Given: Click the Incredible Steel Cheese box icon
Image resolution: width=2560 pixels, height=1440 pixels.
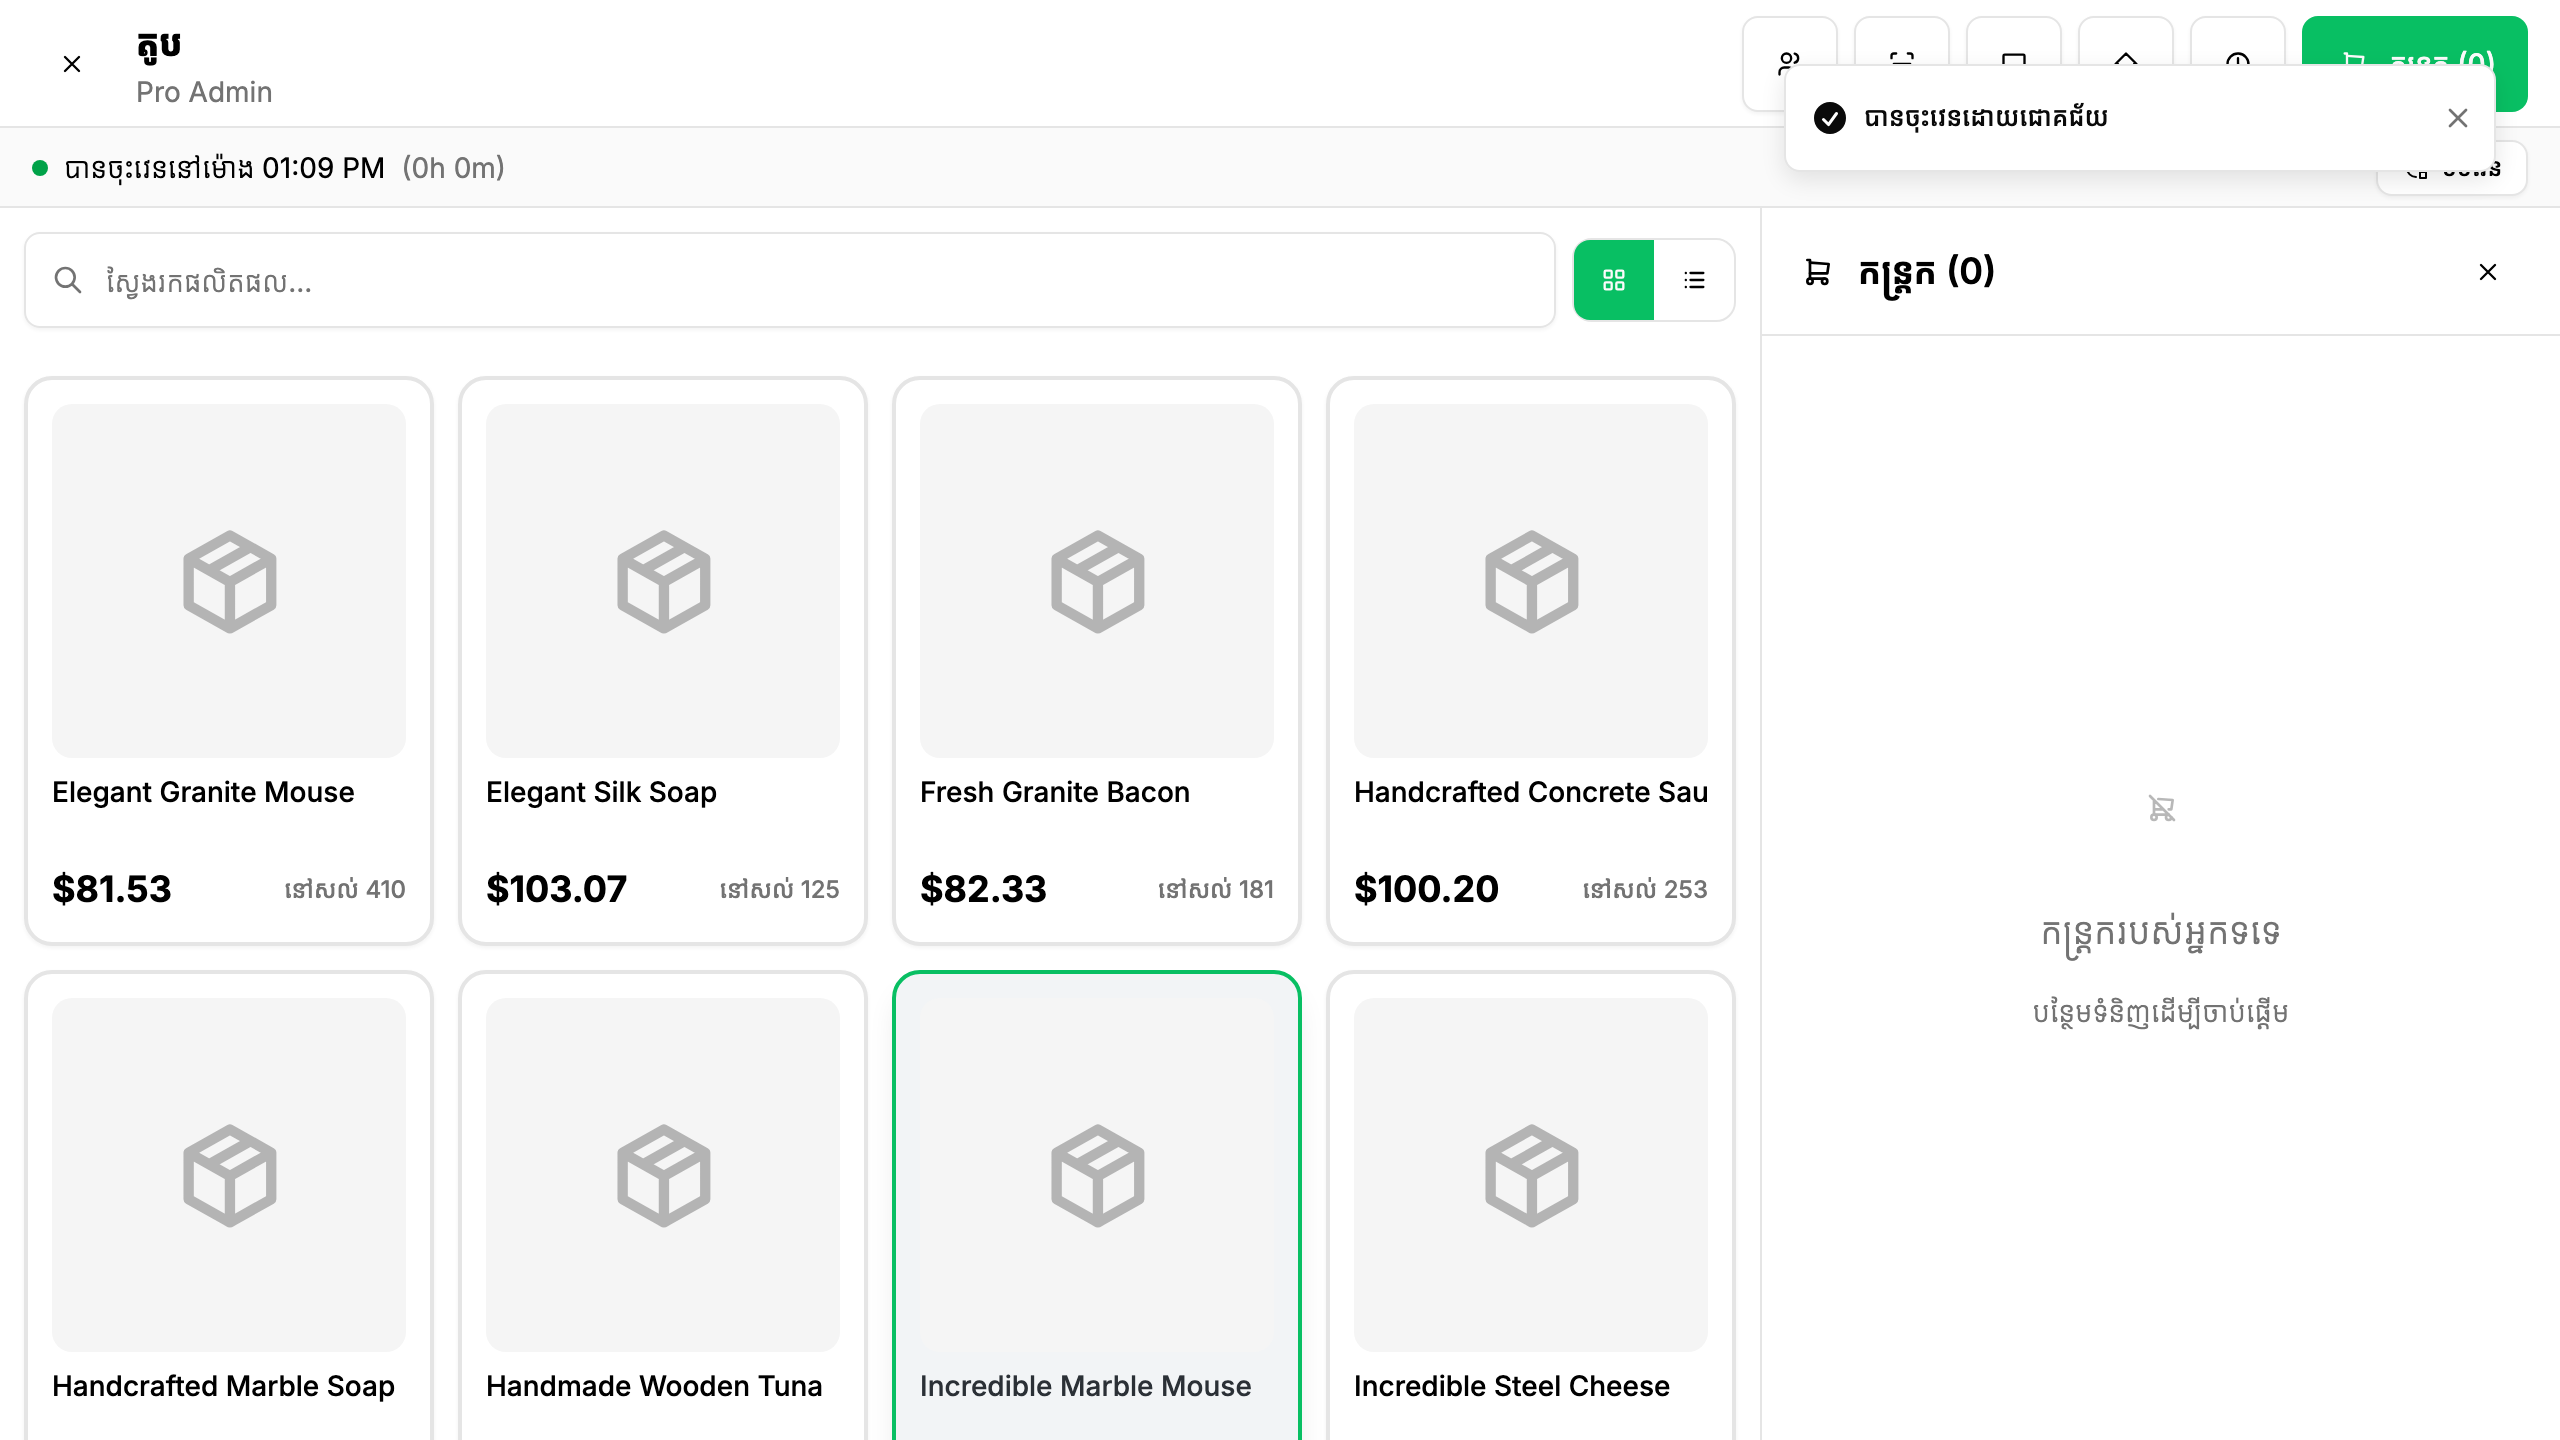Looking at the screenshot, I should [1531, 1175].
